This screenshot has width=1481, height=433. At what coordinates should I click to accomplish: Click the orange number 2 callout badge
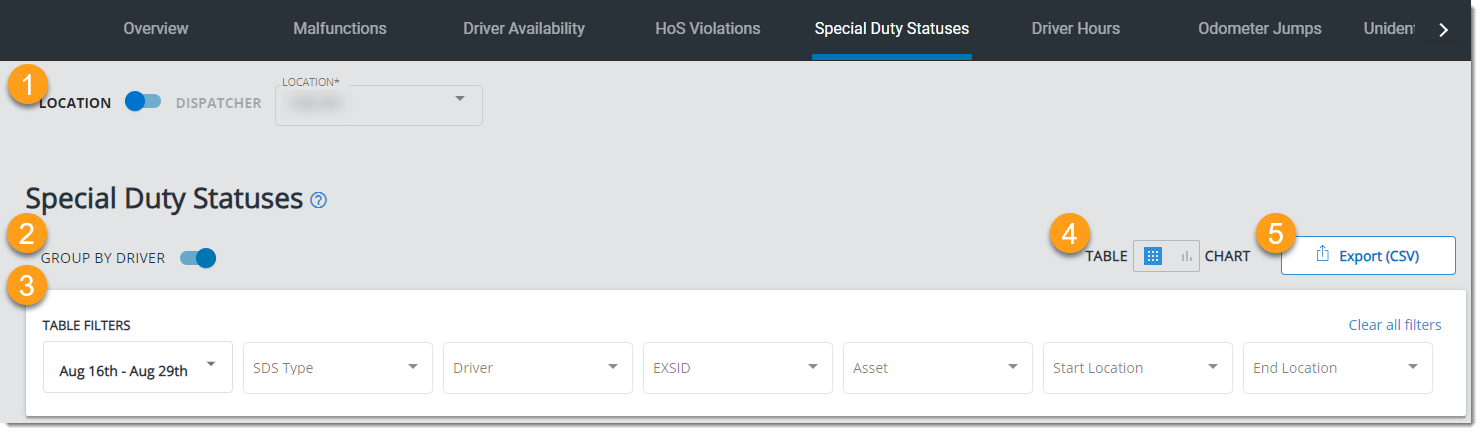[x=27, y=235]
